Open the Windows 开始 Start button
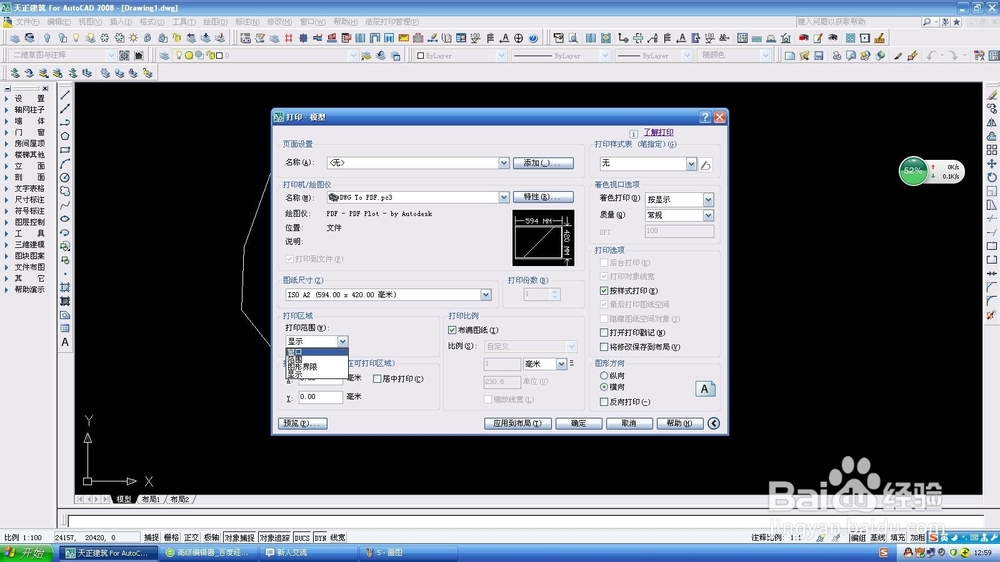Image resolution: width=1000 pixels, height=562 pixels. [x=26, y=552]
